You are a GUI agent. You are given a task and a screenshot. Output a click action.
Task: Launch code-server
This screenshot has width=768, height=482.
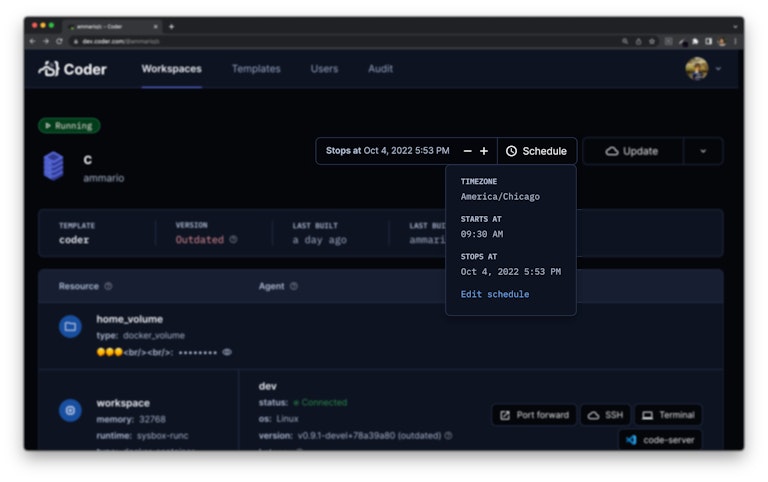pyautogui.click(x=660, y=440)
